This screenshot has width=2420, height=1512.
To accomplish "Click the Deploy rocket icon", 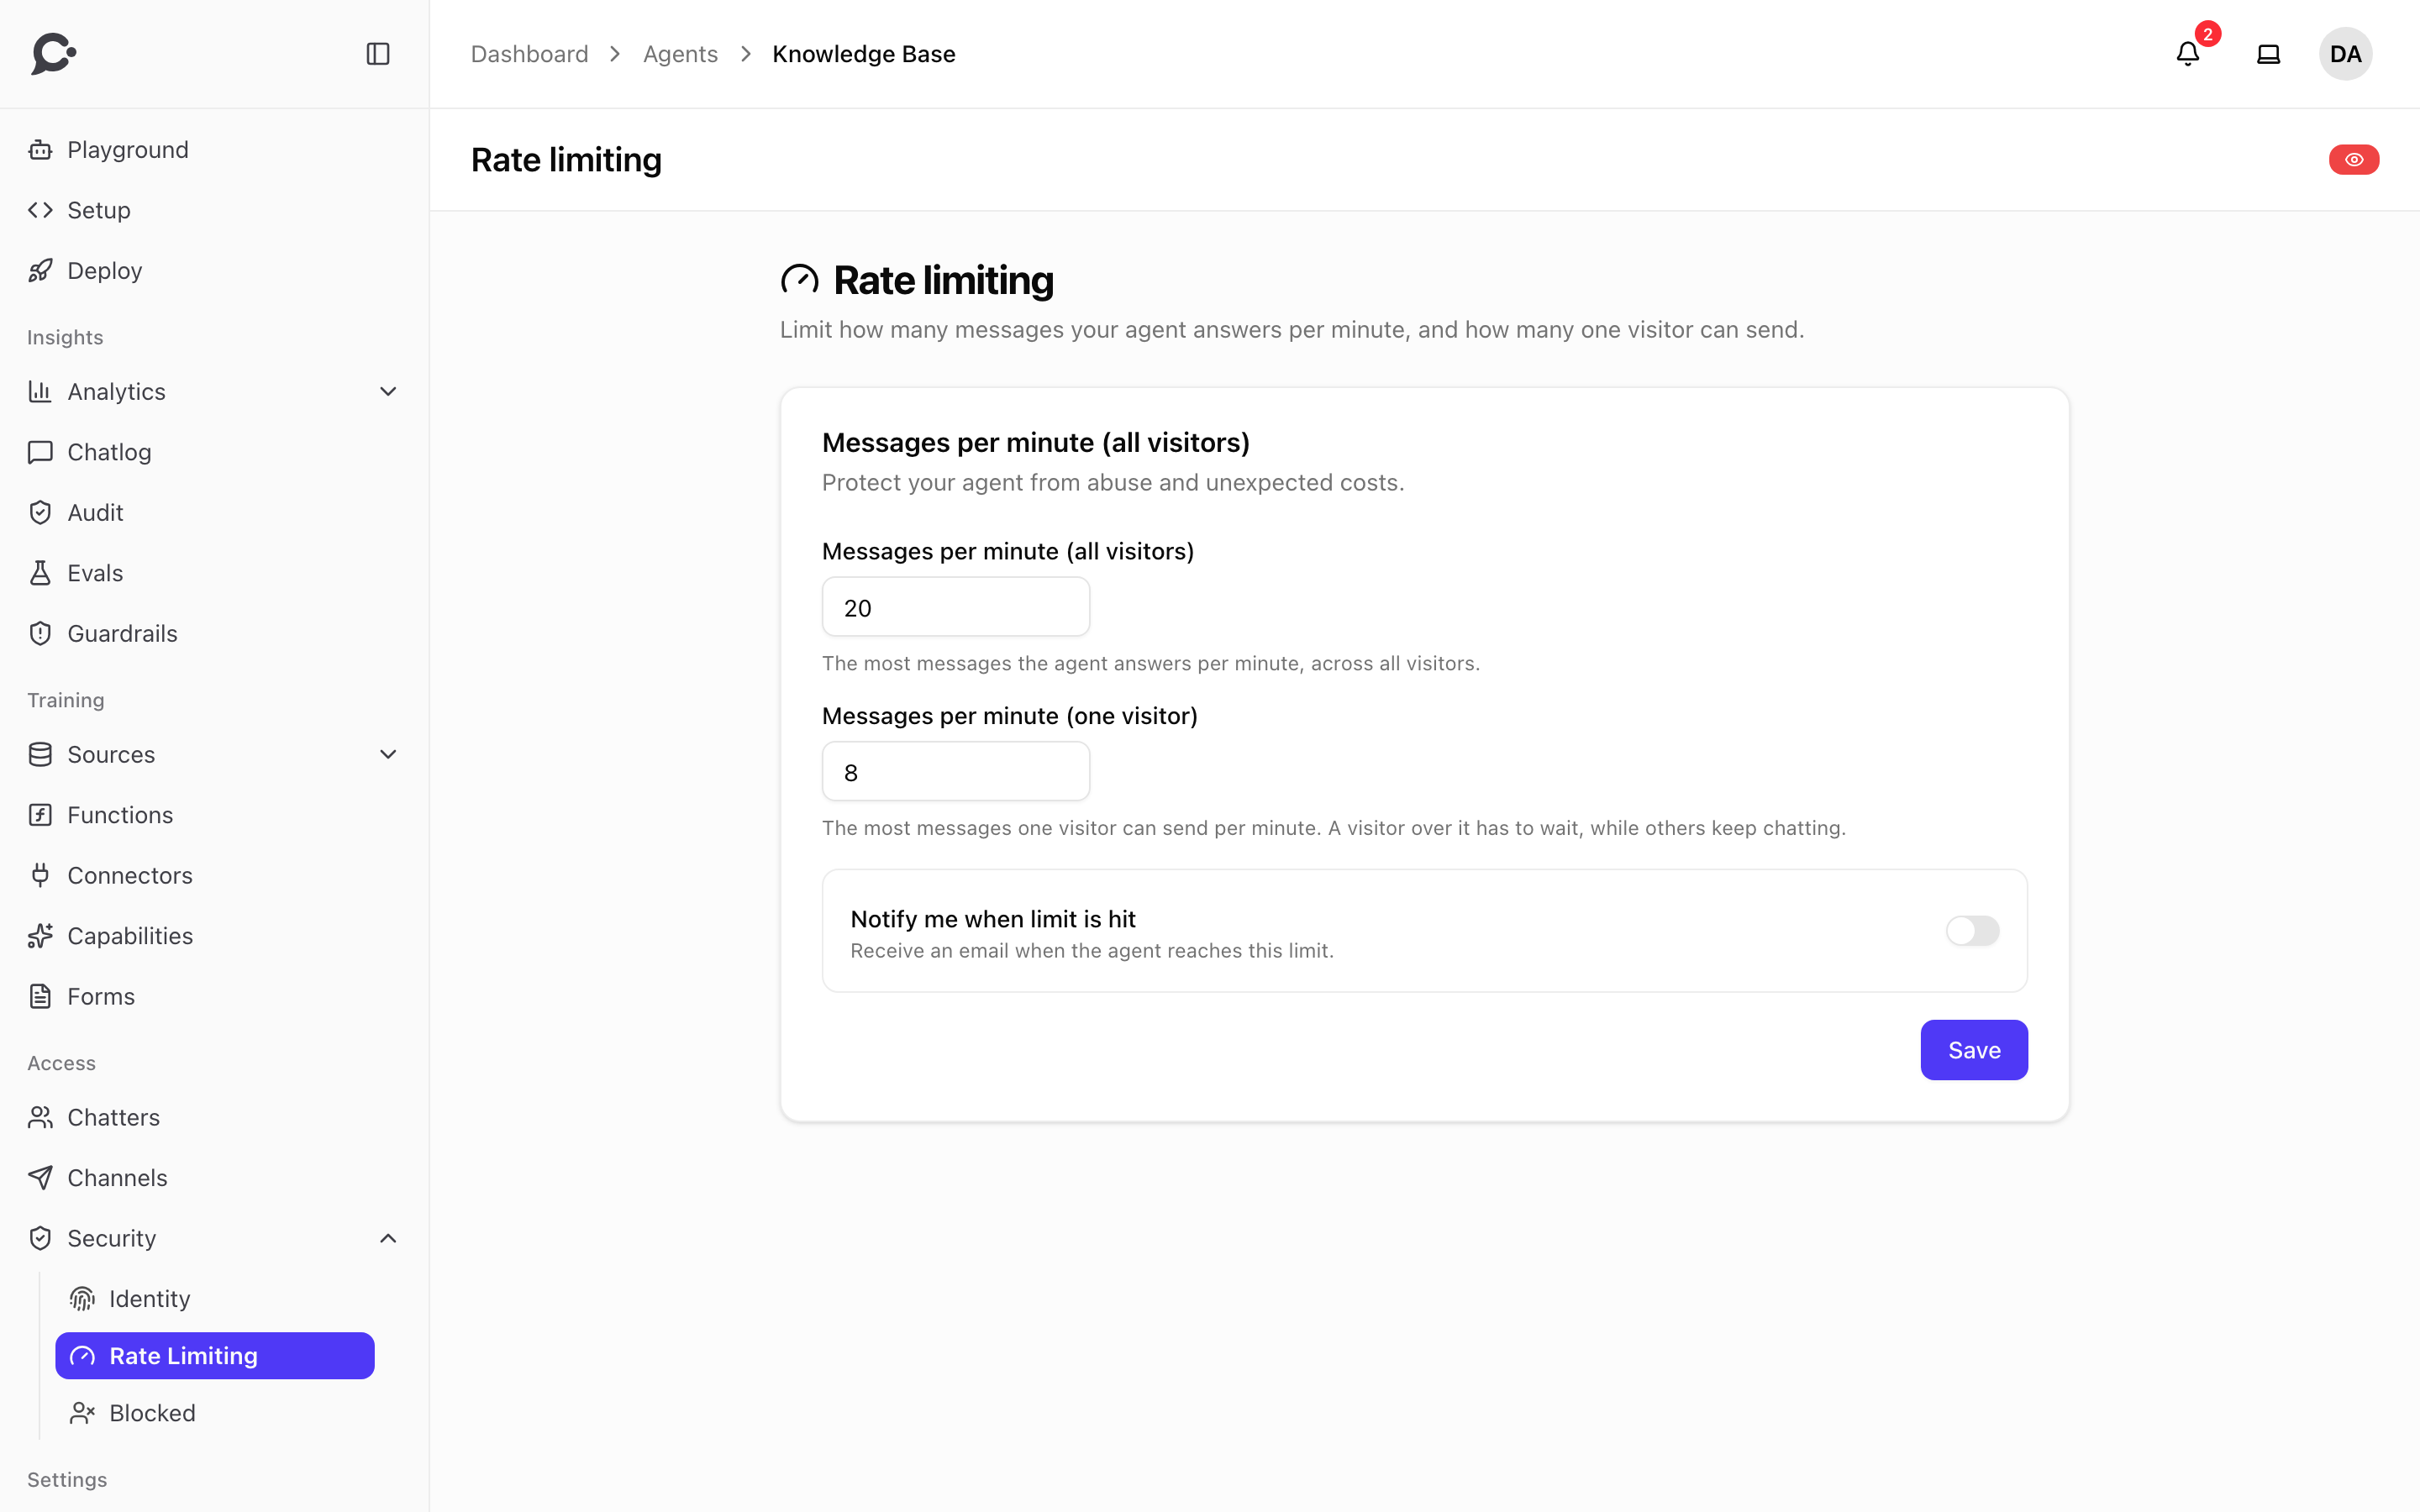I will (40, 271).
